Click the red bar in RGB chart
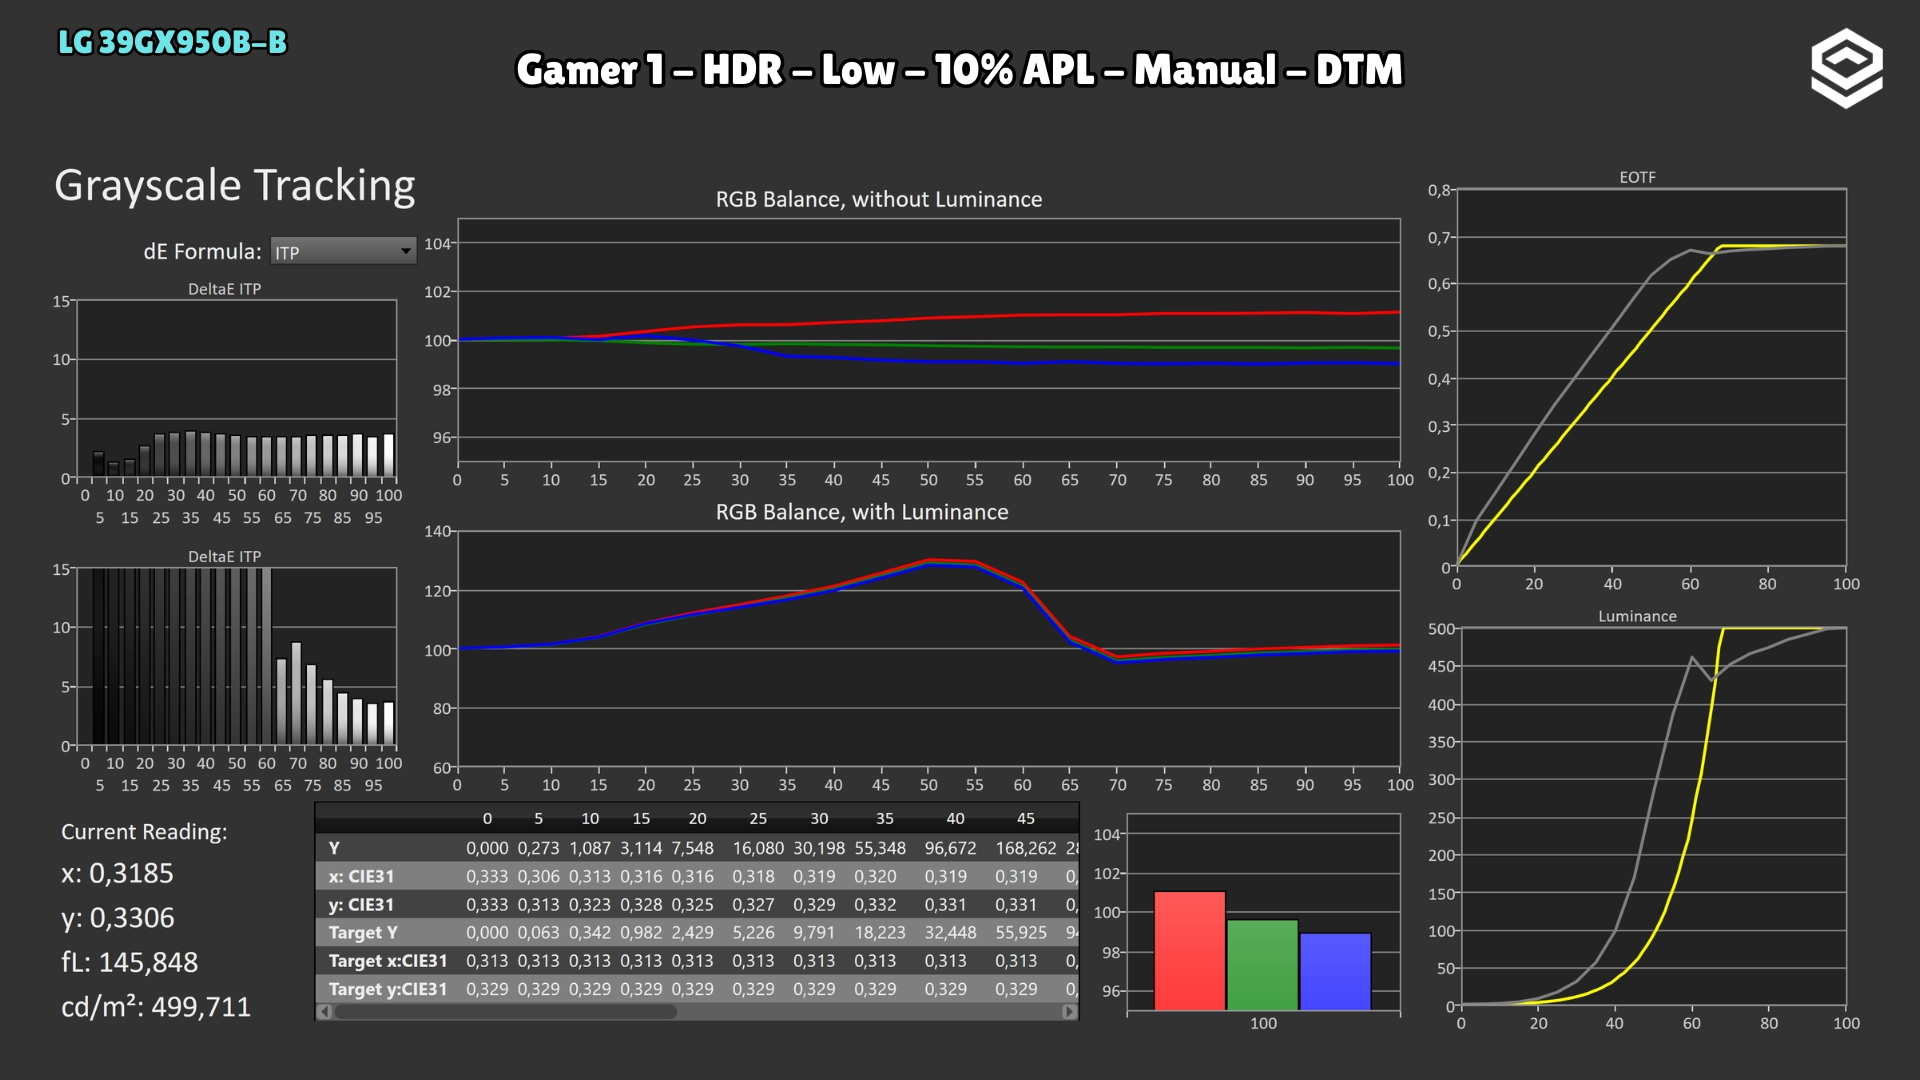The image size is (1920, 1080). 1189,951
